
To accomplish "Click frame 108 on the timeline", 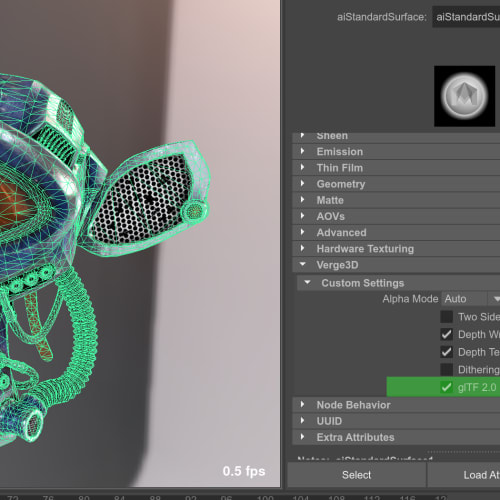I will click(x=336, y=497).
